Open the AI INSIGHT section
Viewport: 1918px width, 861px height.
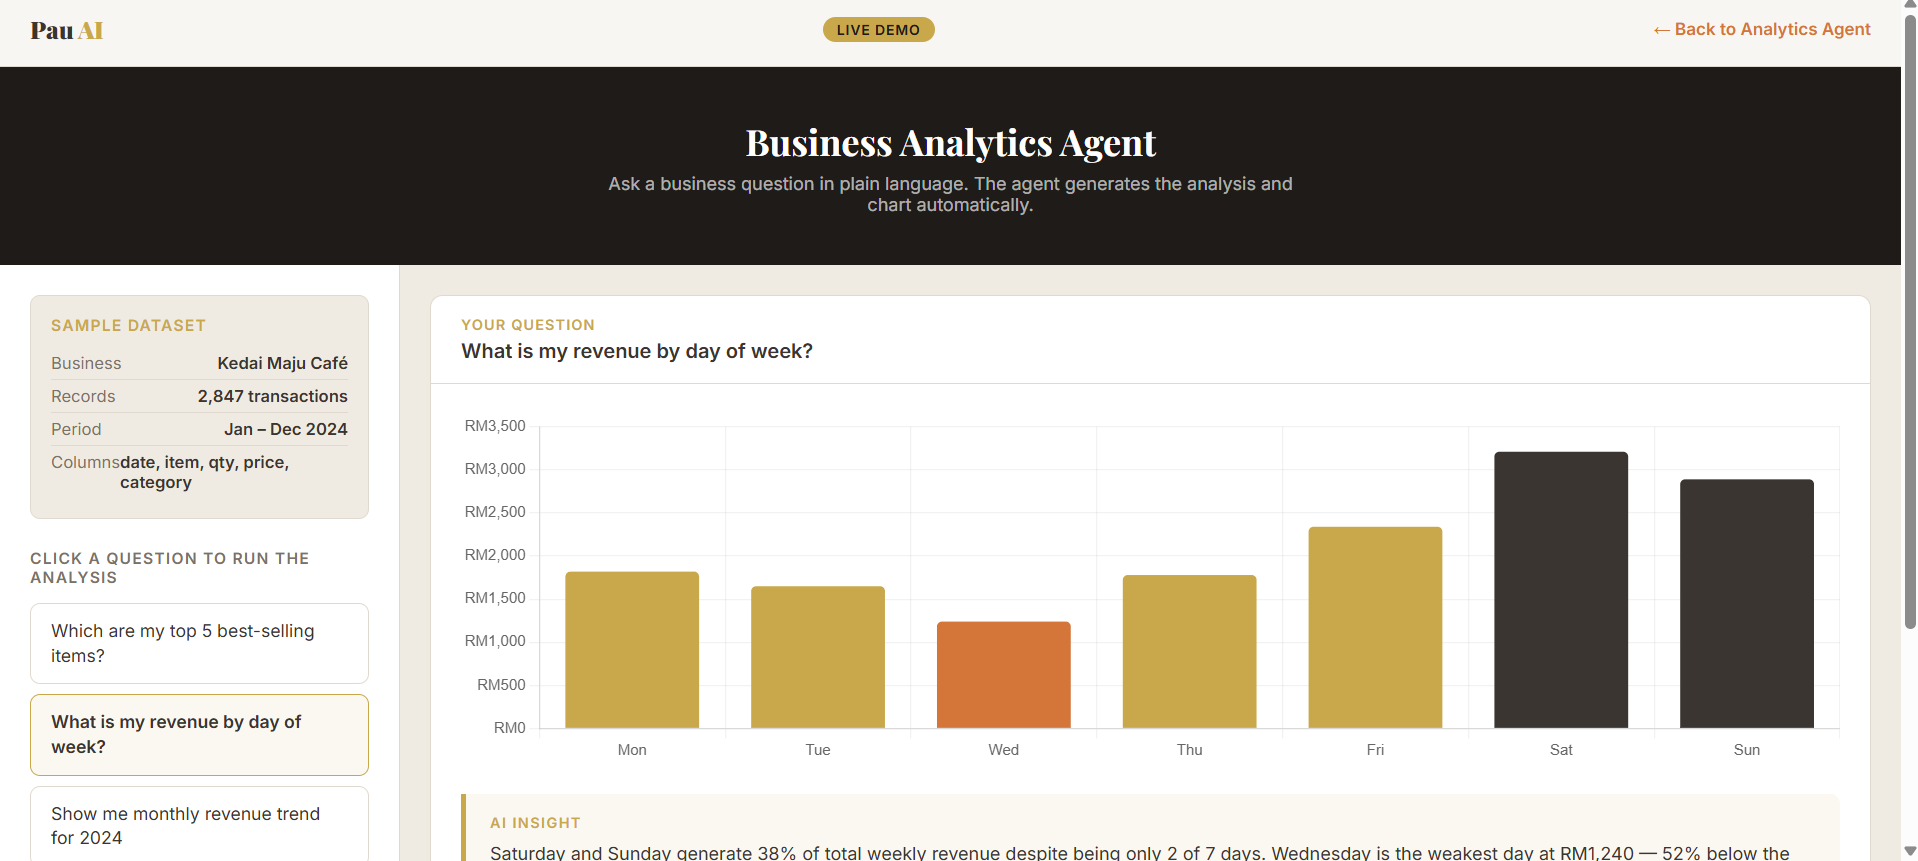(535, 822)
